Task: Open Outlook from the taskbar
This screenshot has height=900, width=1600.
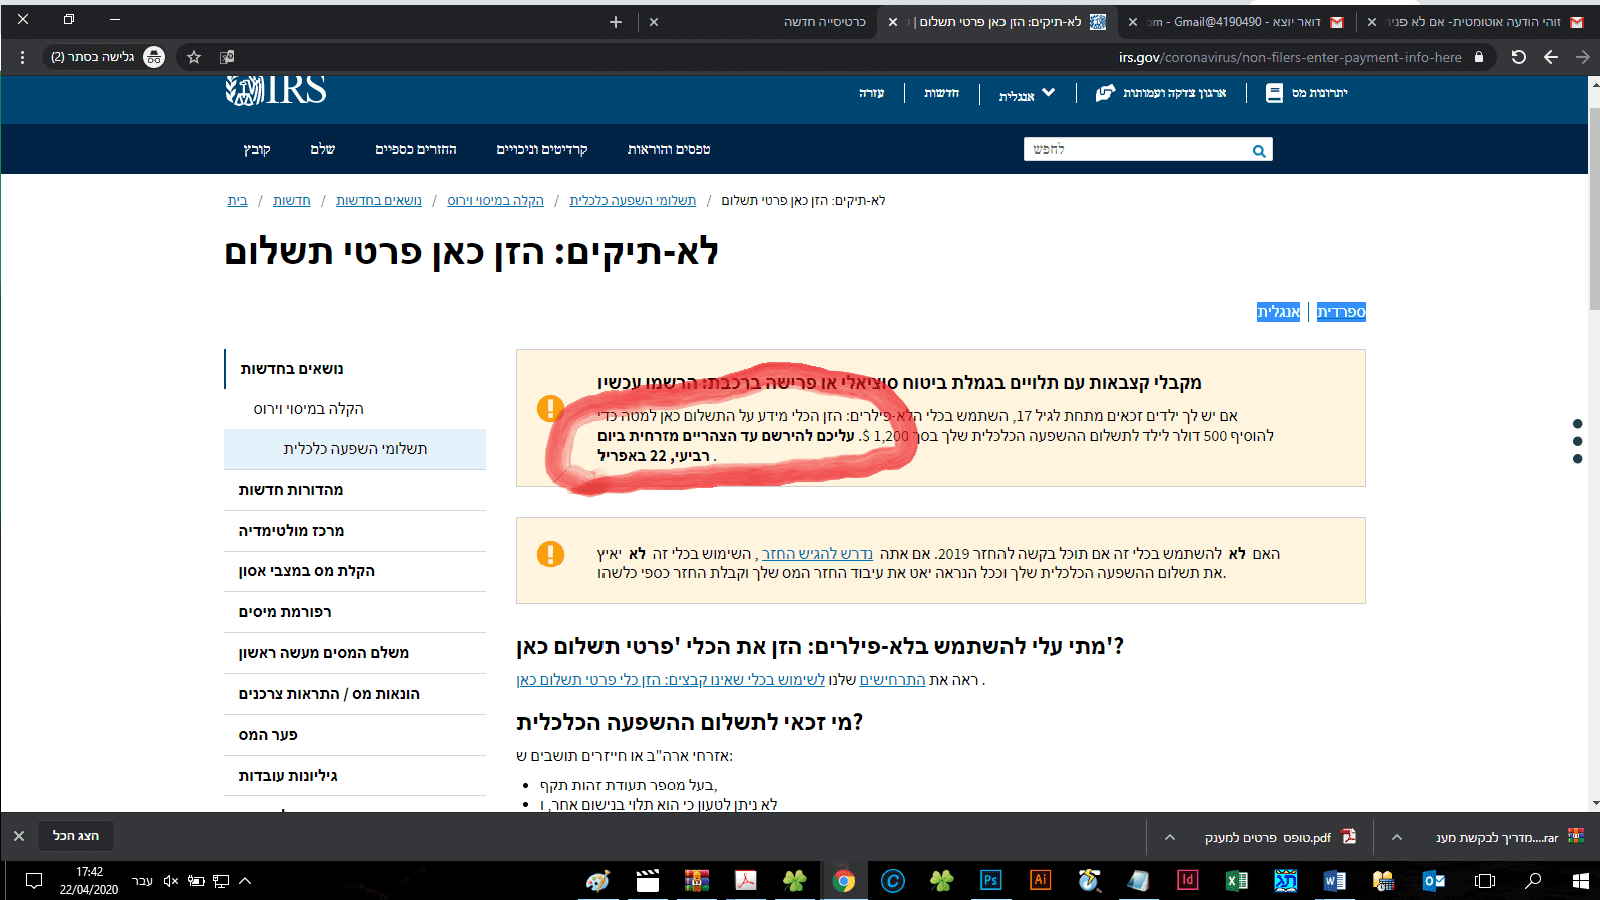Action: pos(1434,881)
